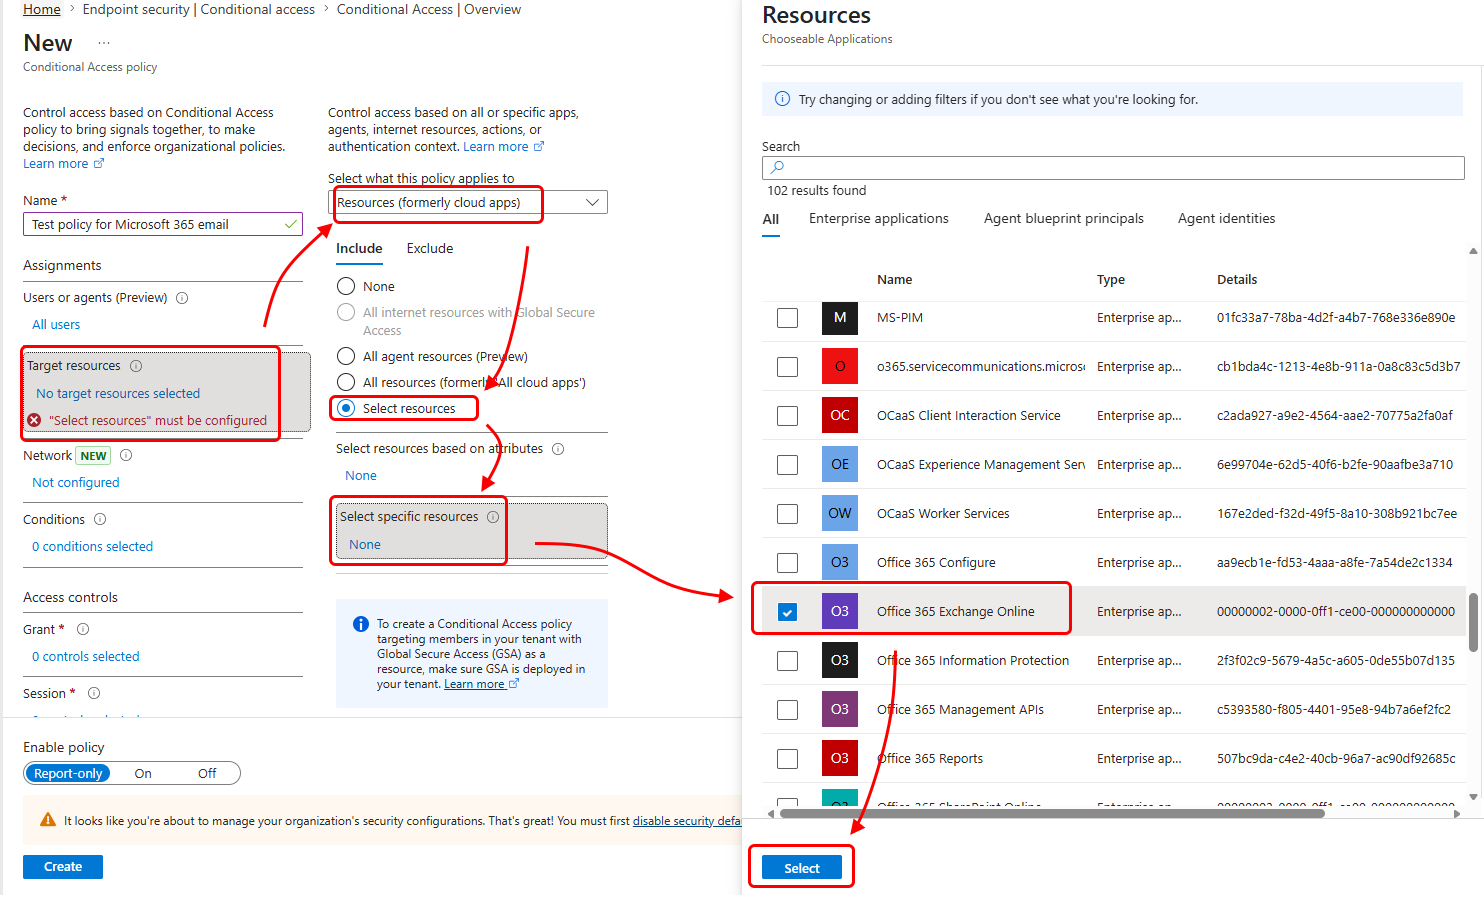Click the warning triangle icon in security banner
Screen dimensions: 1484x903
[47, 820]
